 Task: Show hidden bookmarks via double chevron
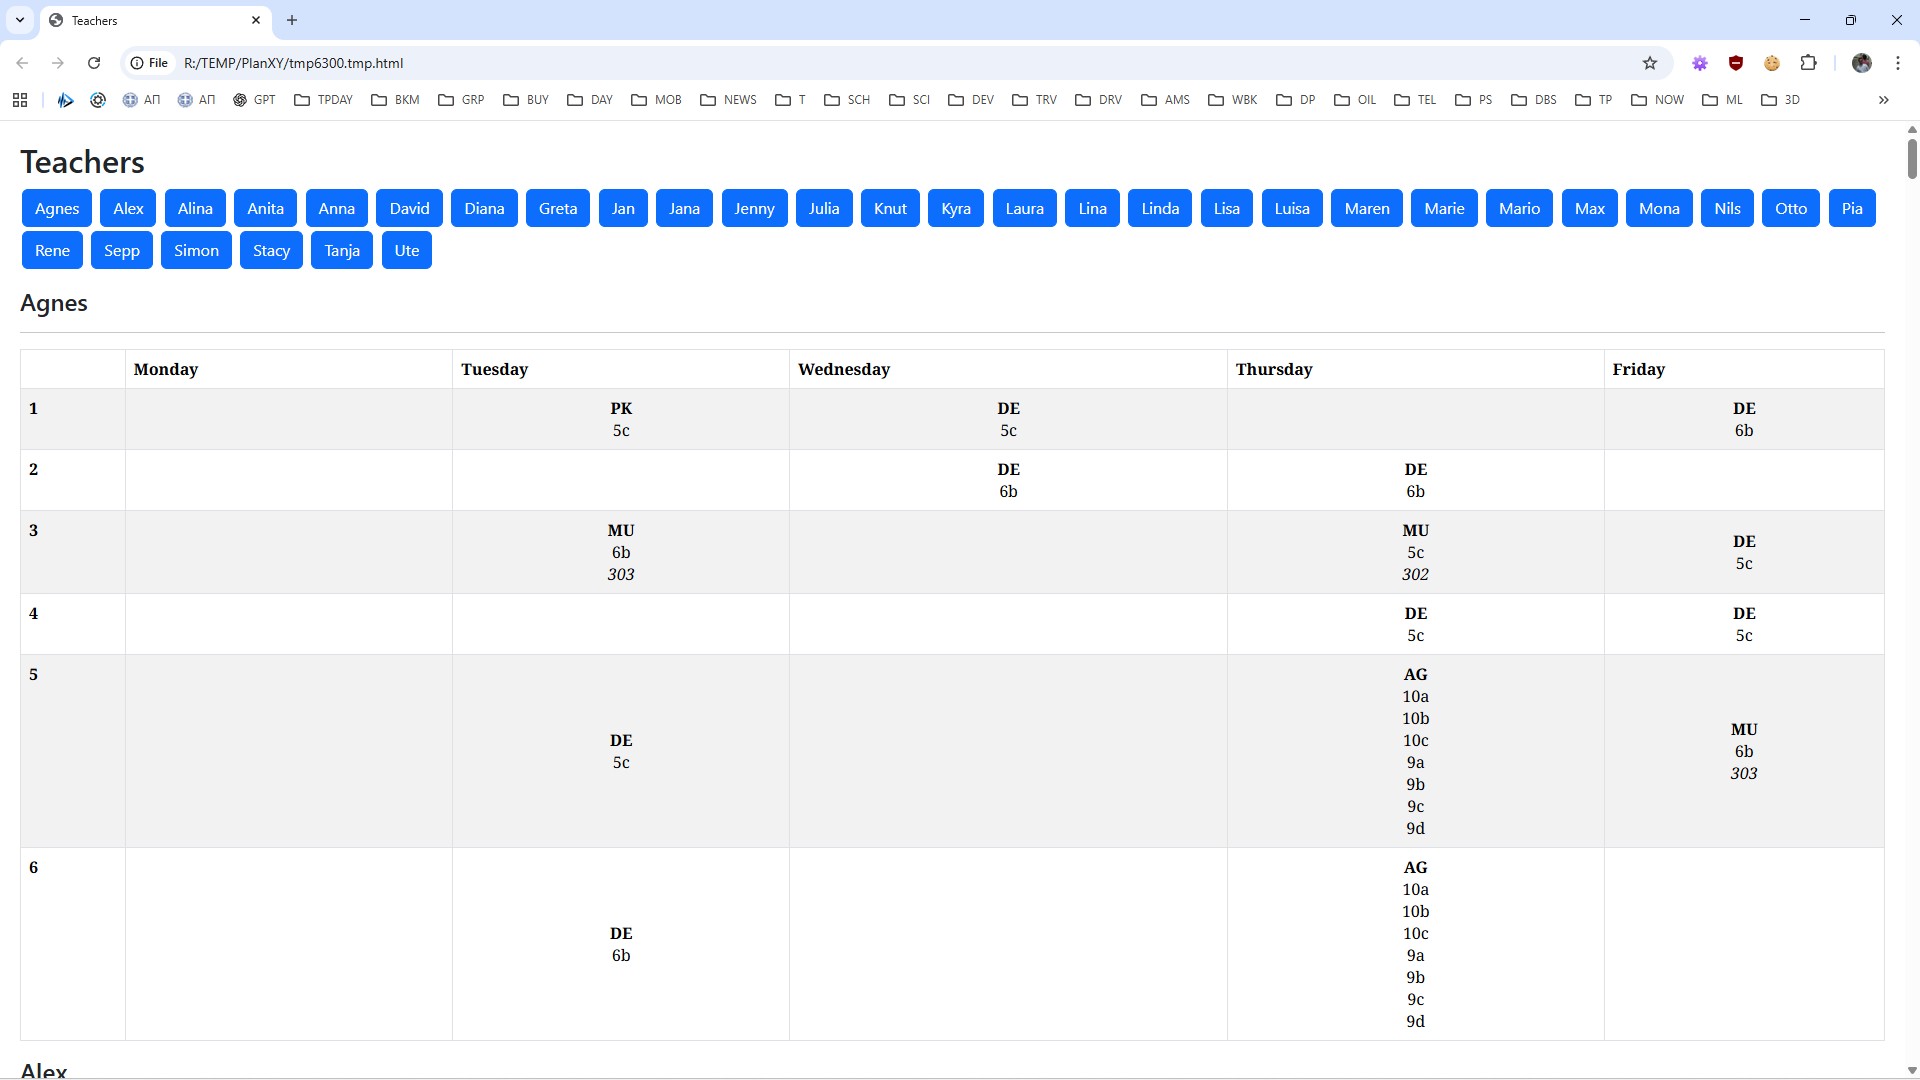click(1884, 100)
